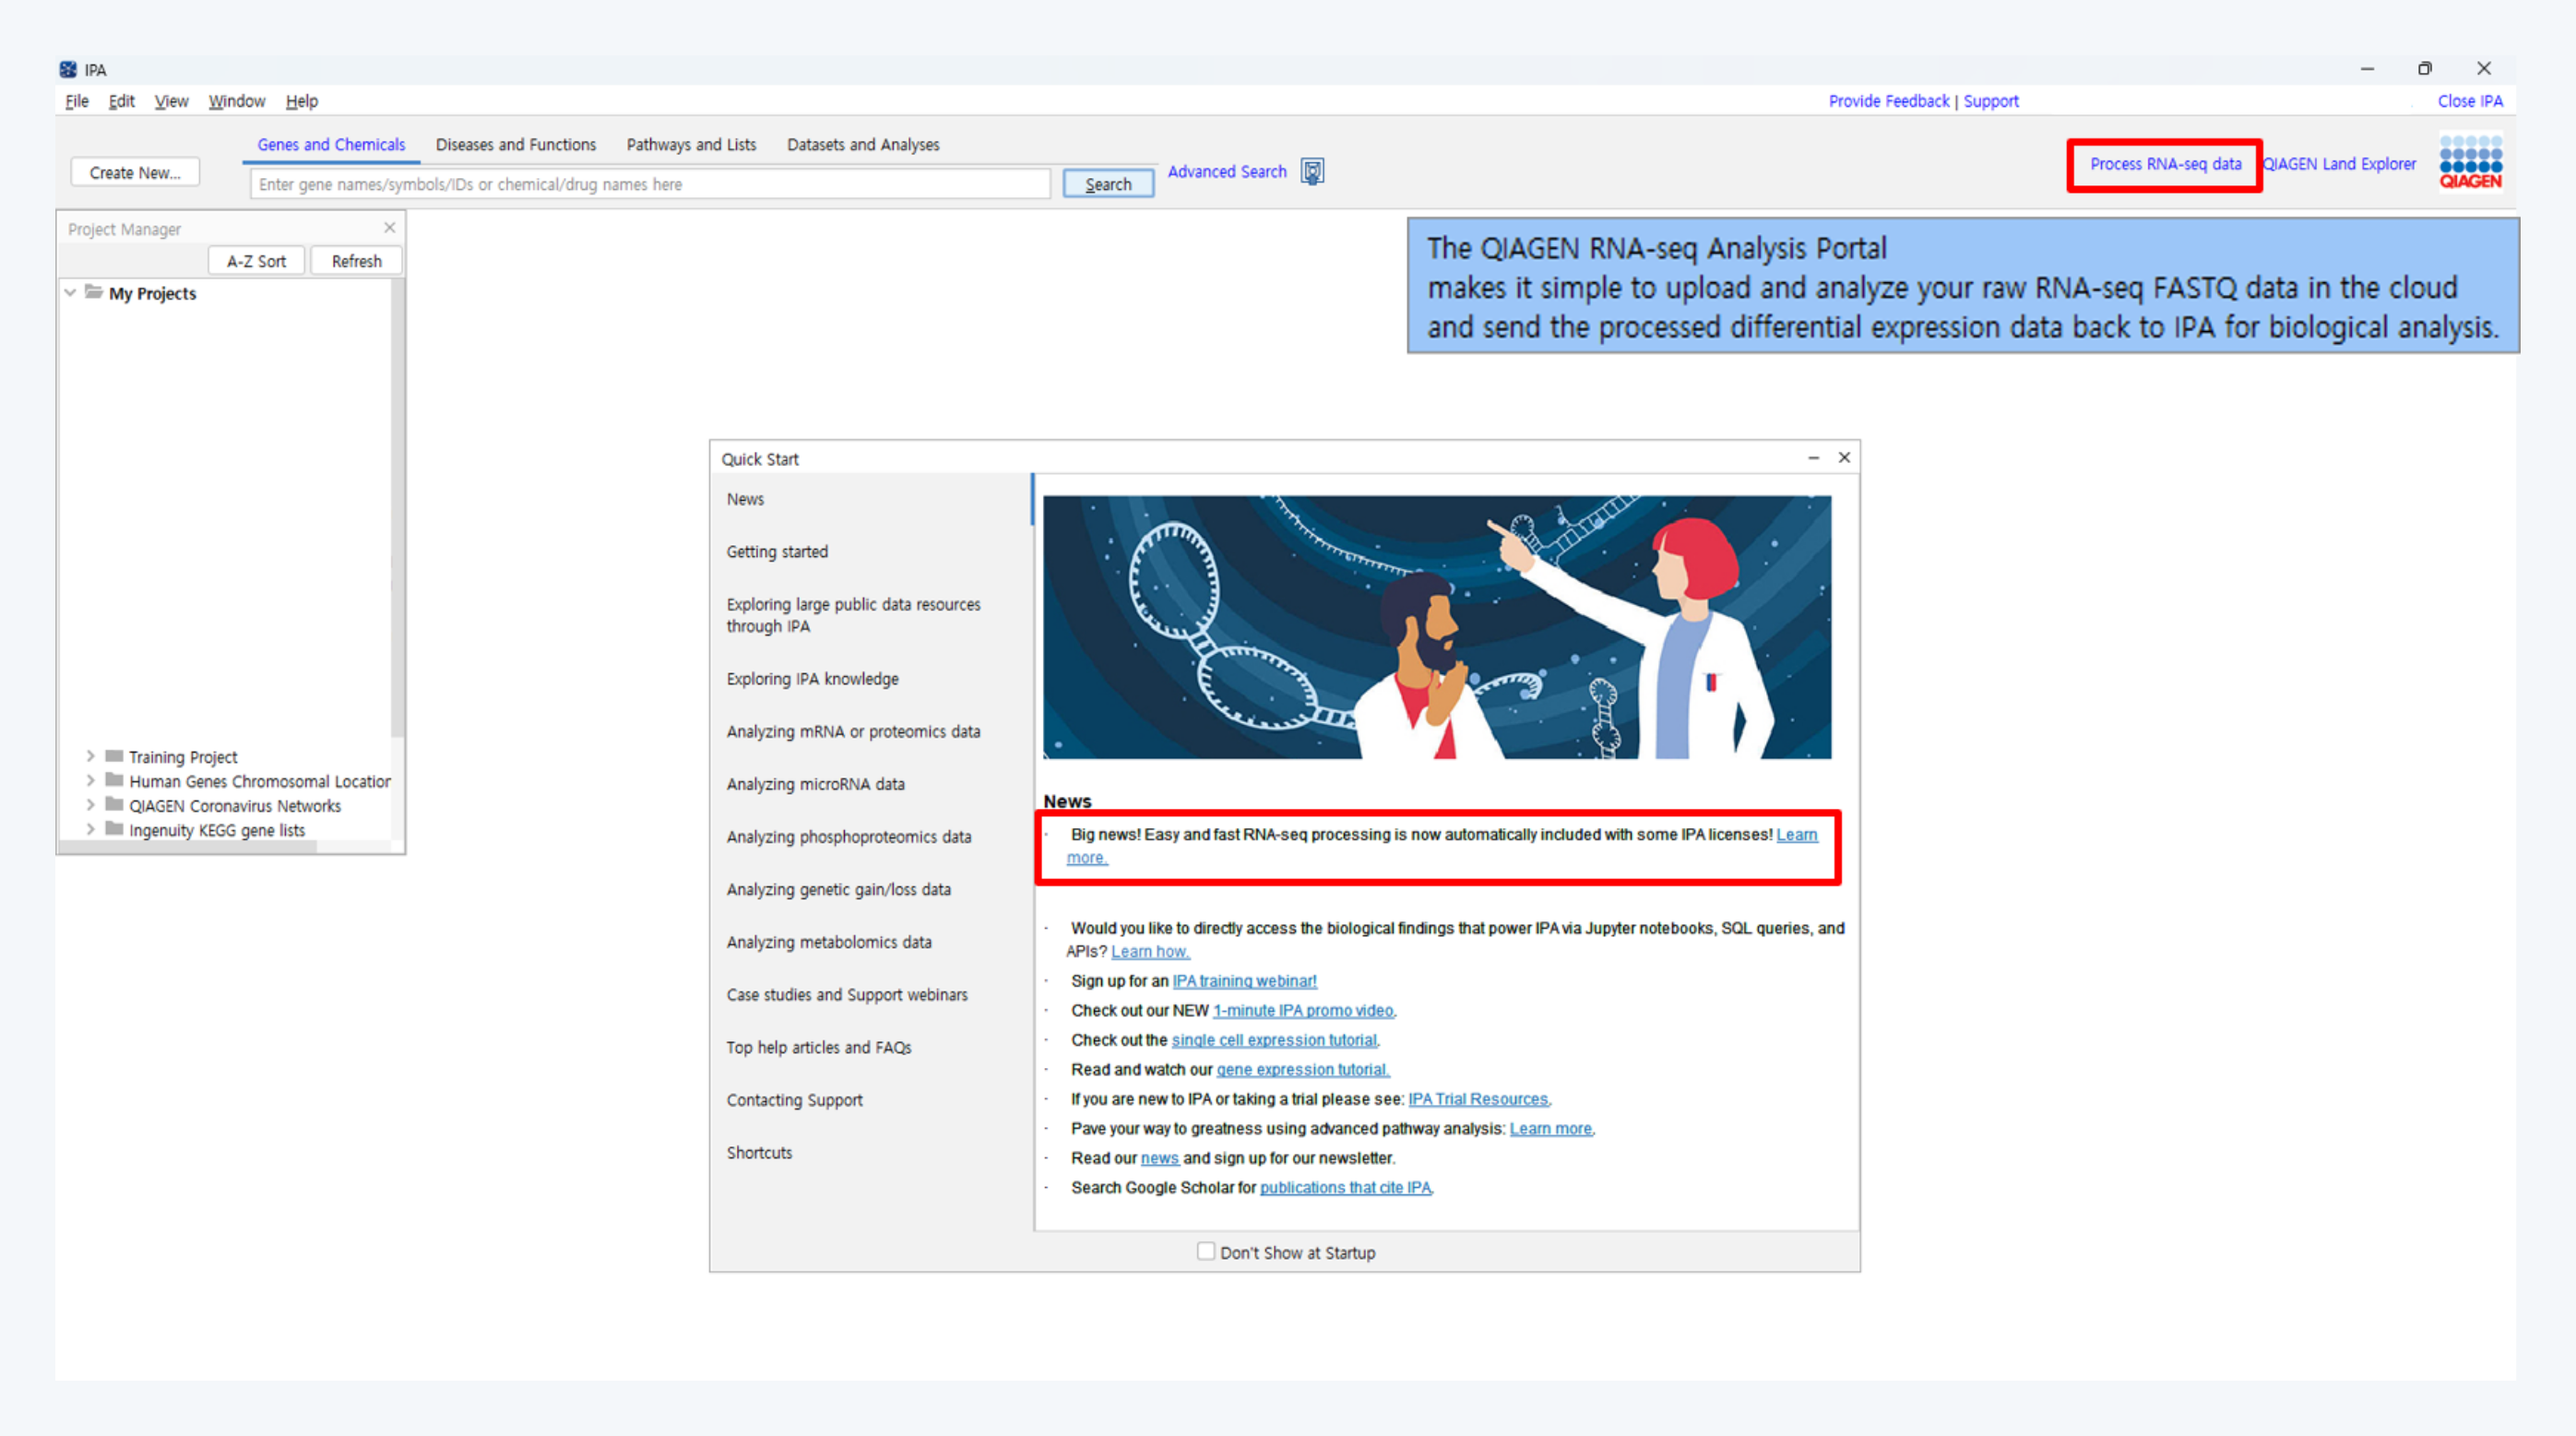The image size is (2576, 1436).
Task: Expand Ingenuity KEGG gene lists folder
Action: (x=91, y=829)
